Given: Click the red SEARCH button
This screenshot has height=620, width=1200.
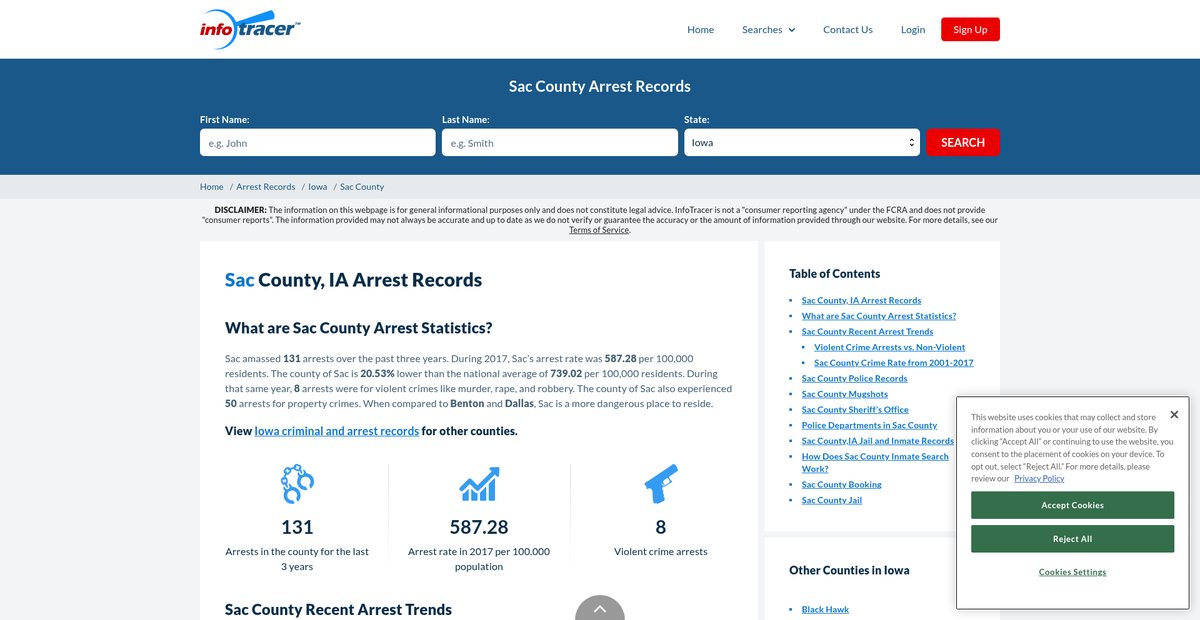Looking at the screenshot, I should tap(963, 143).
